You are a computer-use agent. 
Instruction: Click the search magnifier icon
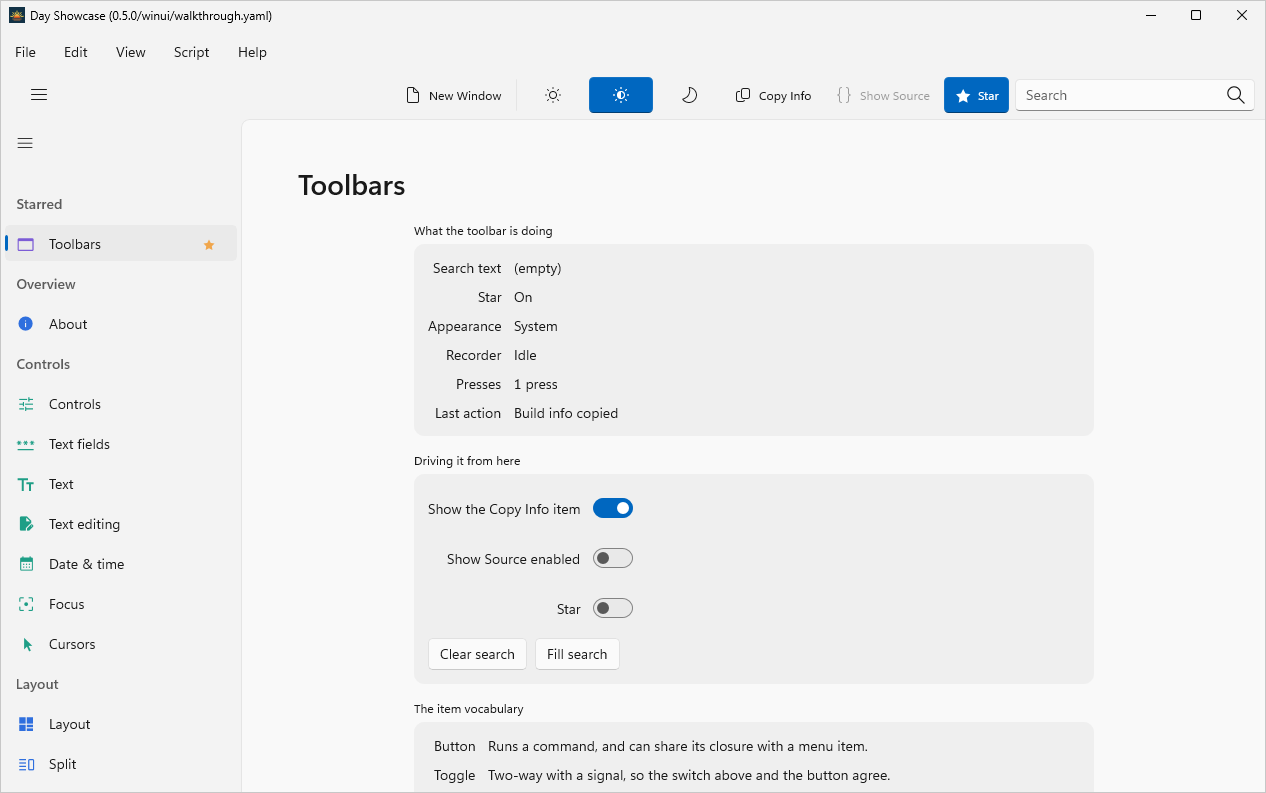(1236, 95)
